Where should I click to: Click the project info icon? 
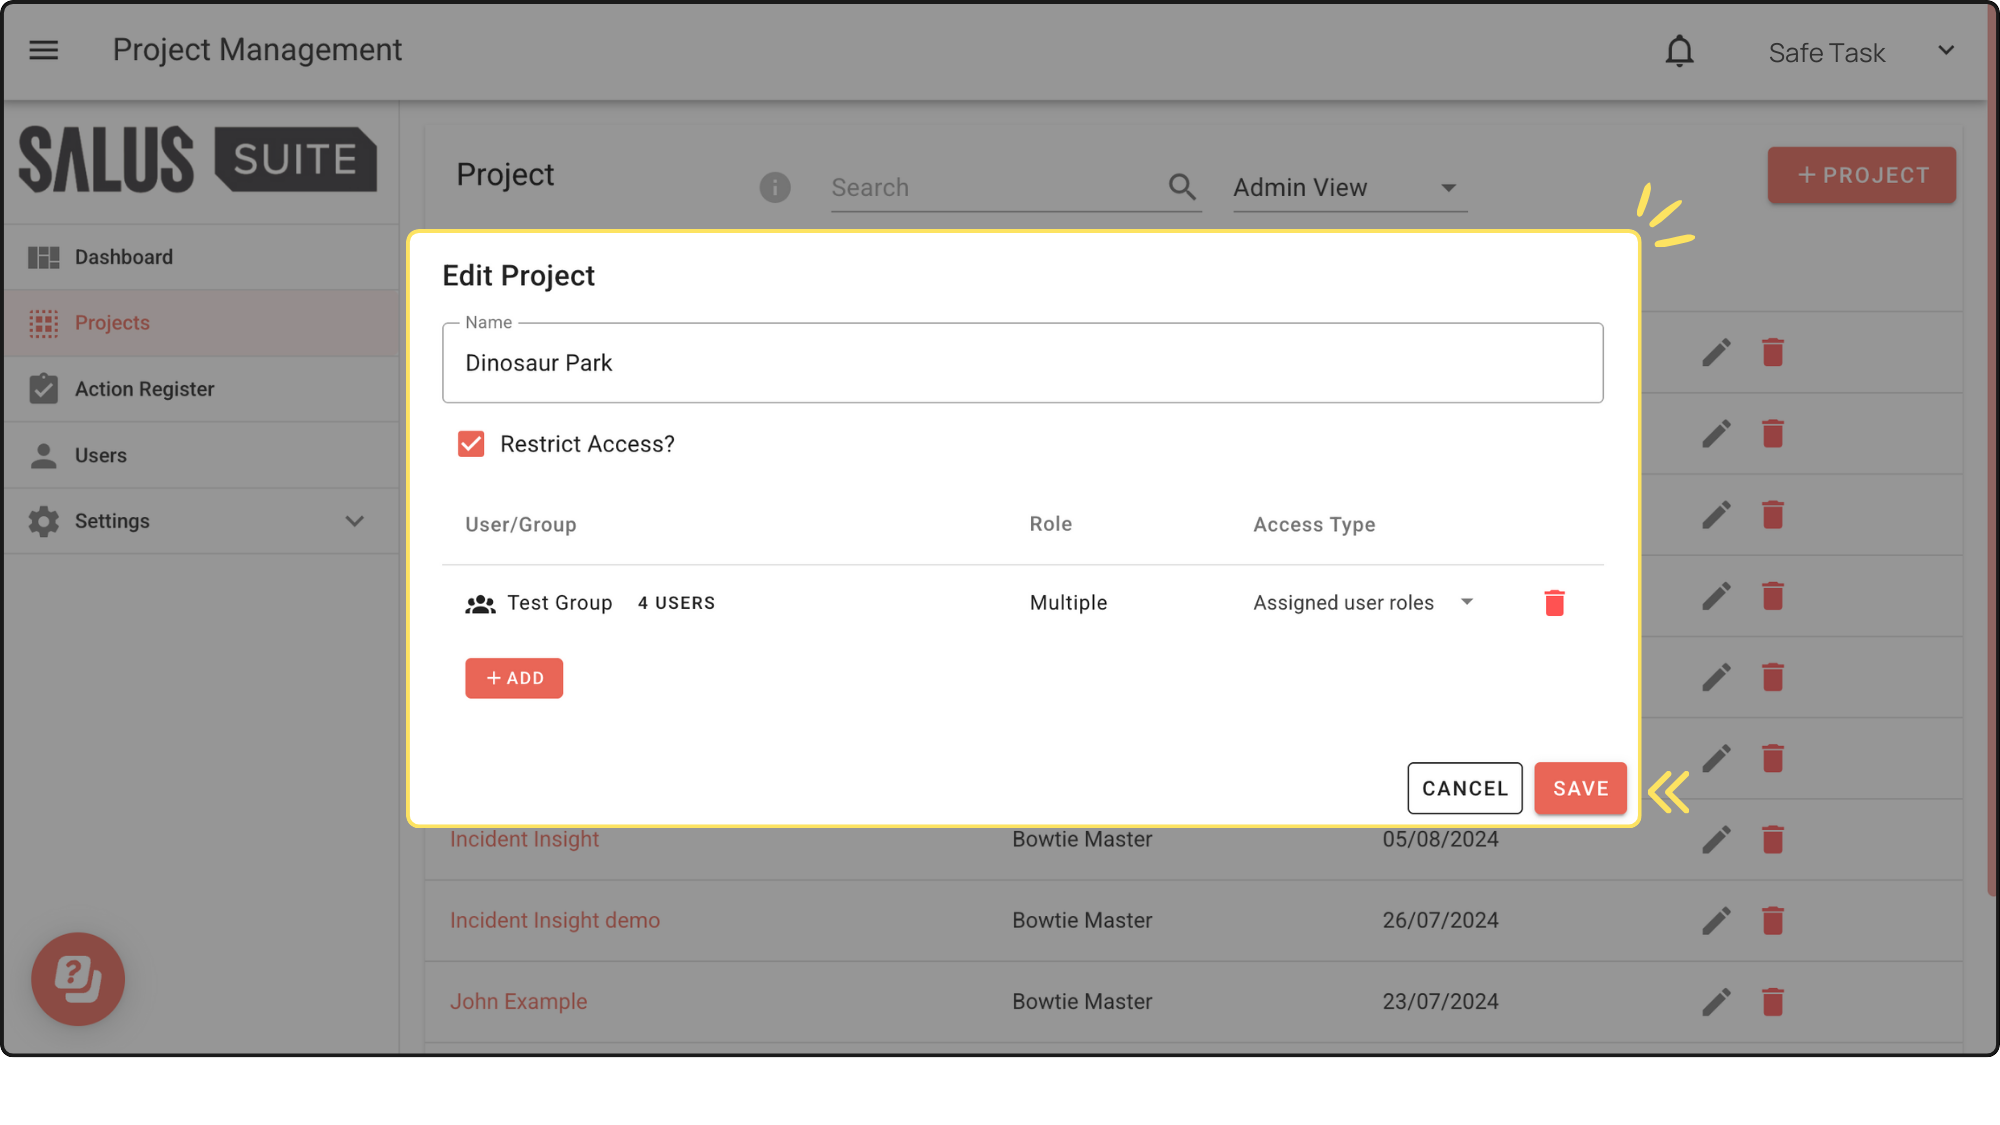(x=774, y=187)
